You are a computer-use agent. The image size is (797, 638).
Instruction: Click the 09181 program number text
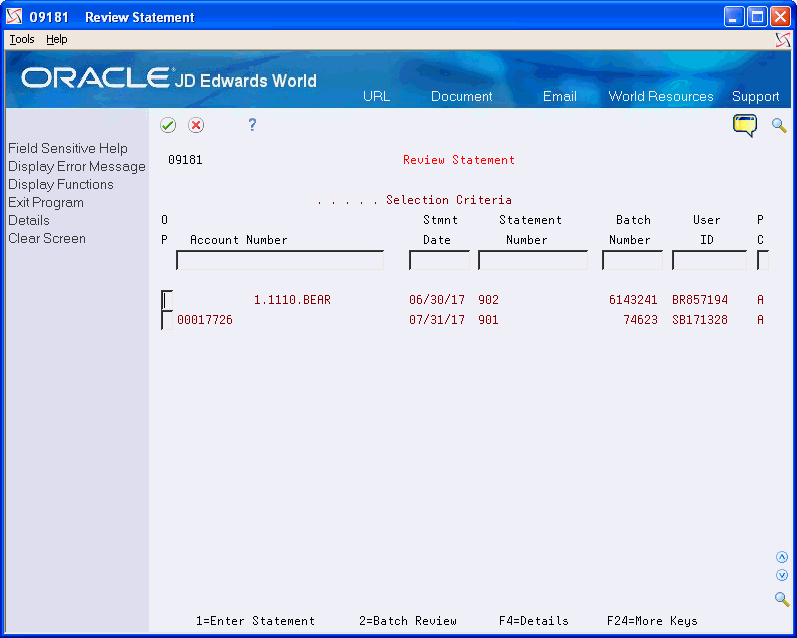pyautogui.click(x=185, y=160)
